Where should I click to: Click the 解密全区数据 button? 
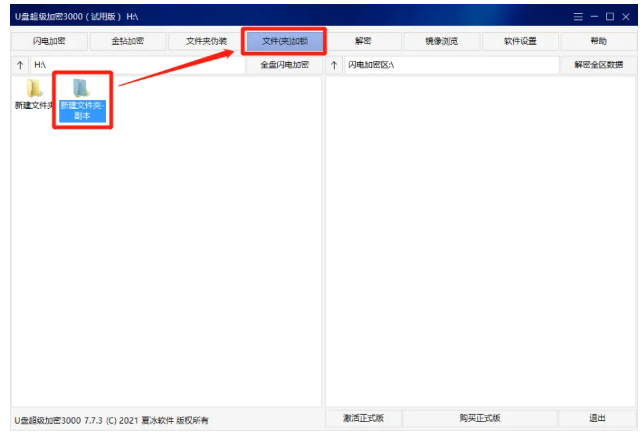tap(598, 65)
